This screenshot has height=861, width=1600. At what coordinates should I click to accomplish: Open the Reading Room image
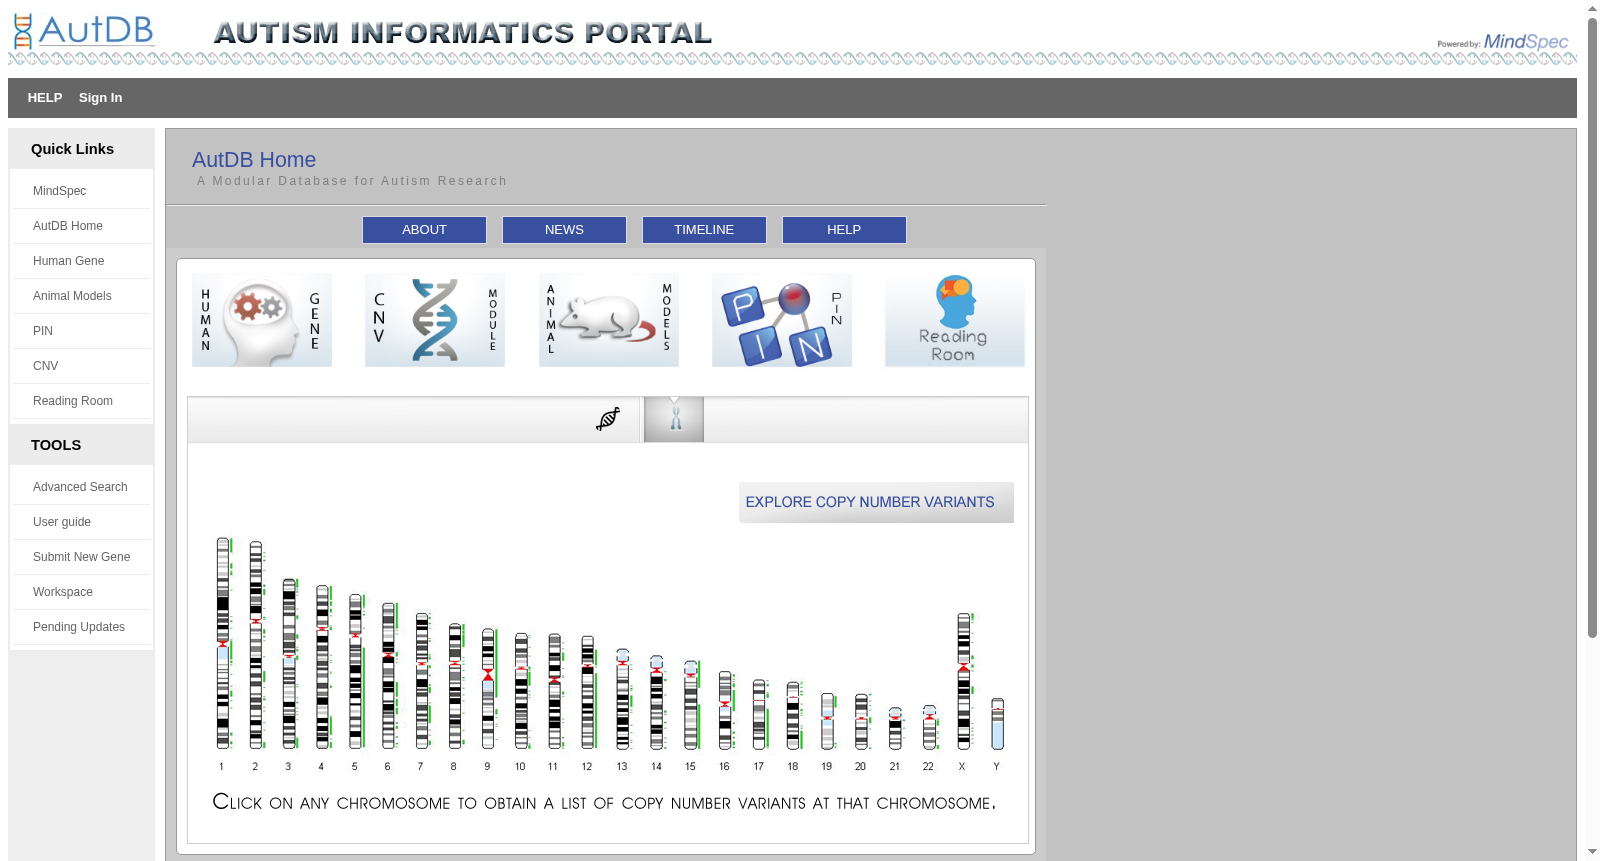tap(955, 320)
